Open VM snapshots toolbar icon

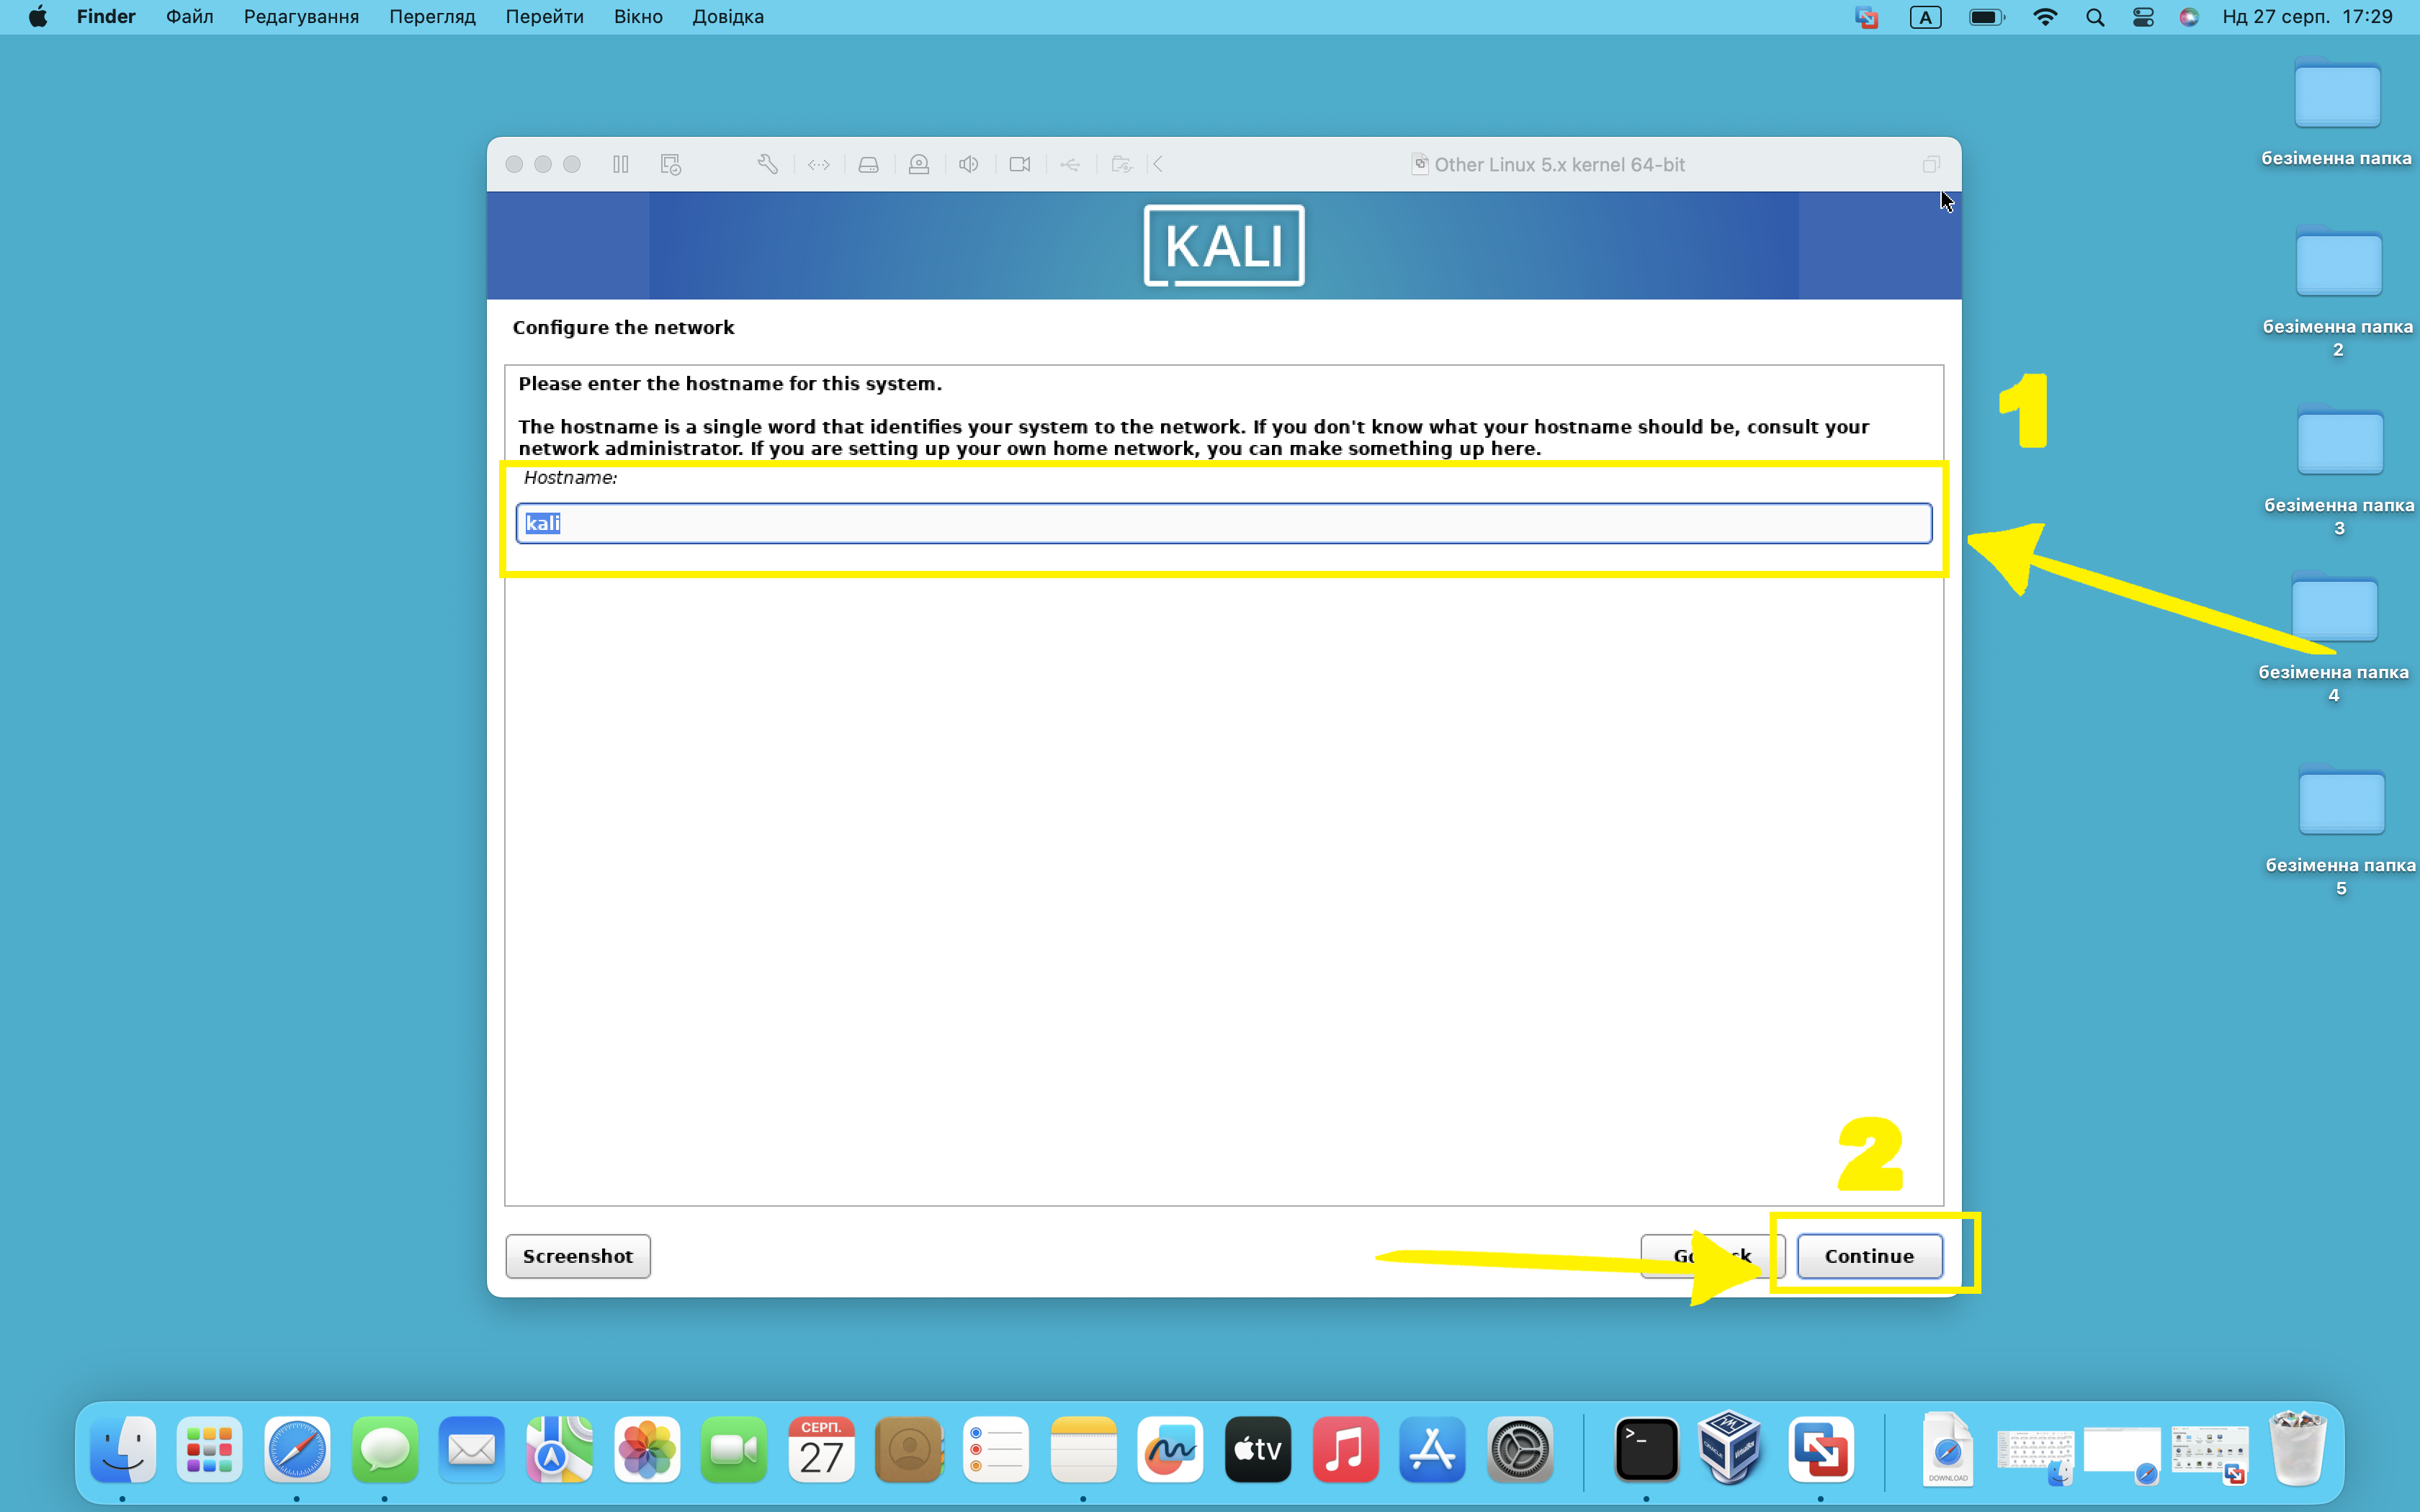670,164
